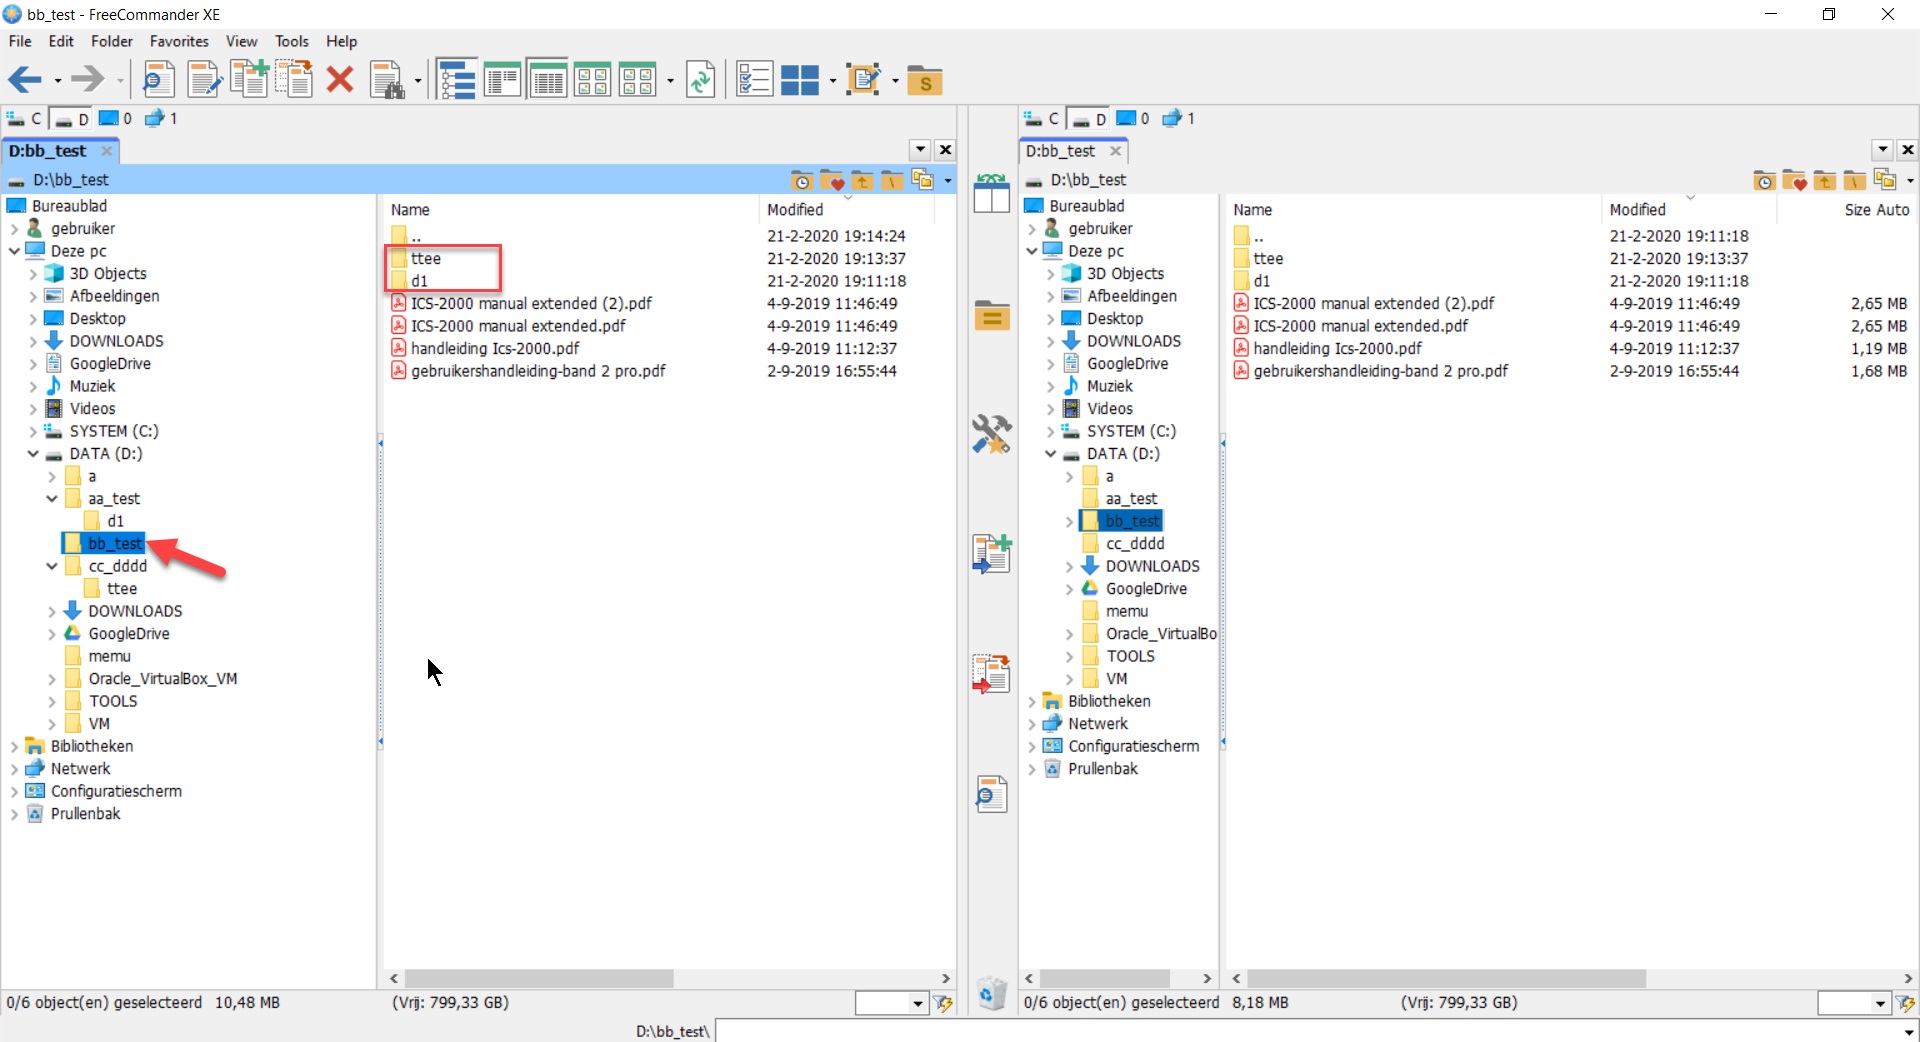1920x1042 pixels.
Task: Open the file viewer toolbar icon
Action: pos(158,79)
